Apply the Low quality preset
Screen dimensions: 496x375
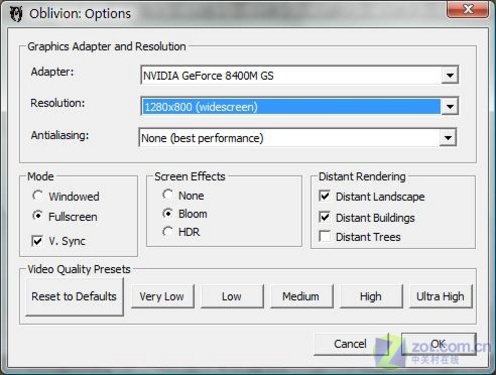click(x=232, y=296)
